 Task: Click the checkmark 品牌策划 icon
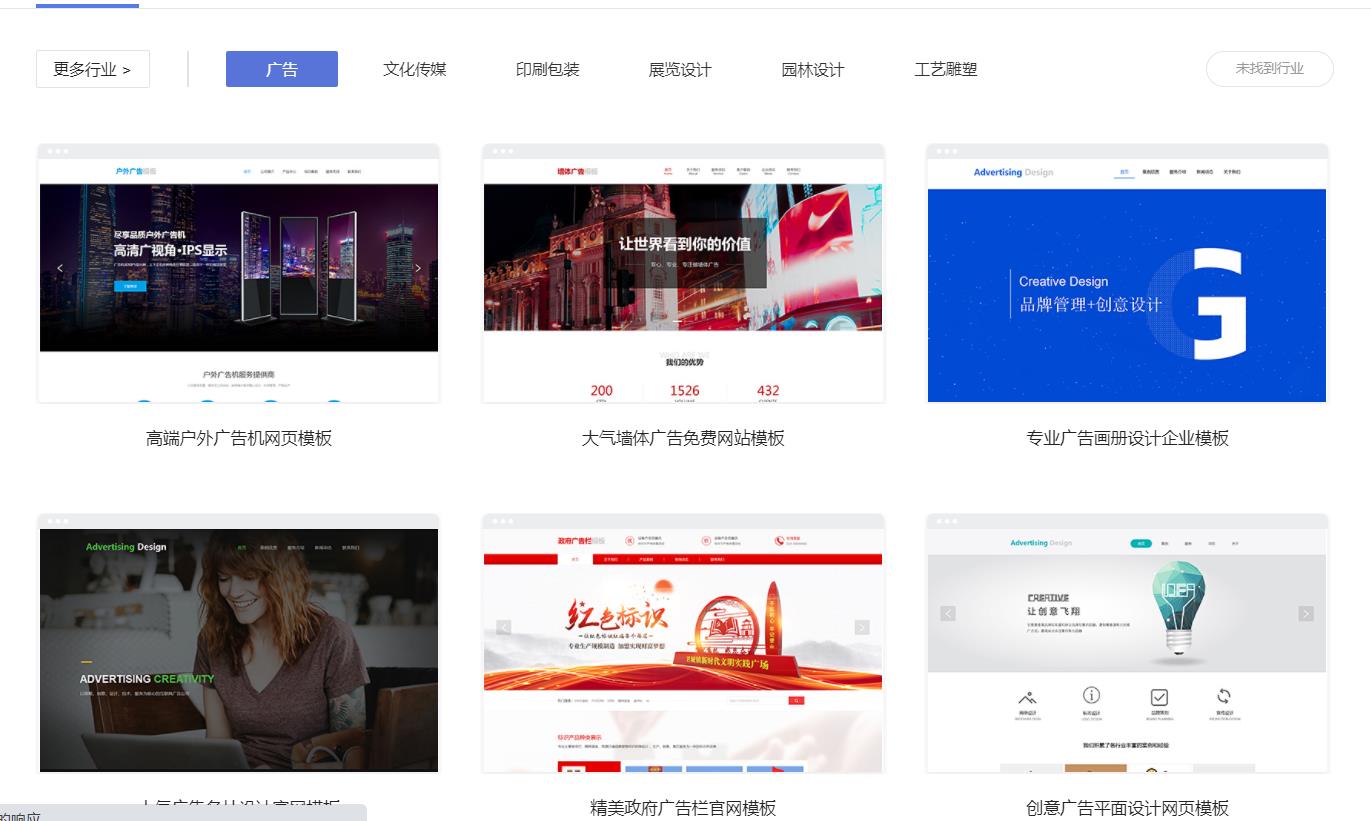coord(1159,696)
